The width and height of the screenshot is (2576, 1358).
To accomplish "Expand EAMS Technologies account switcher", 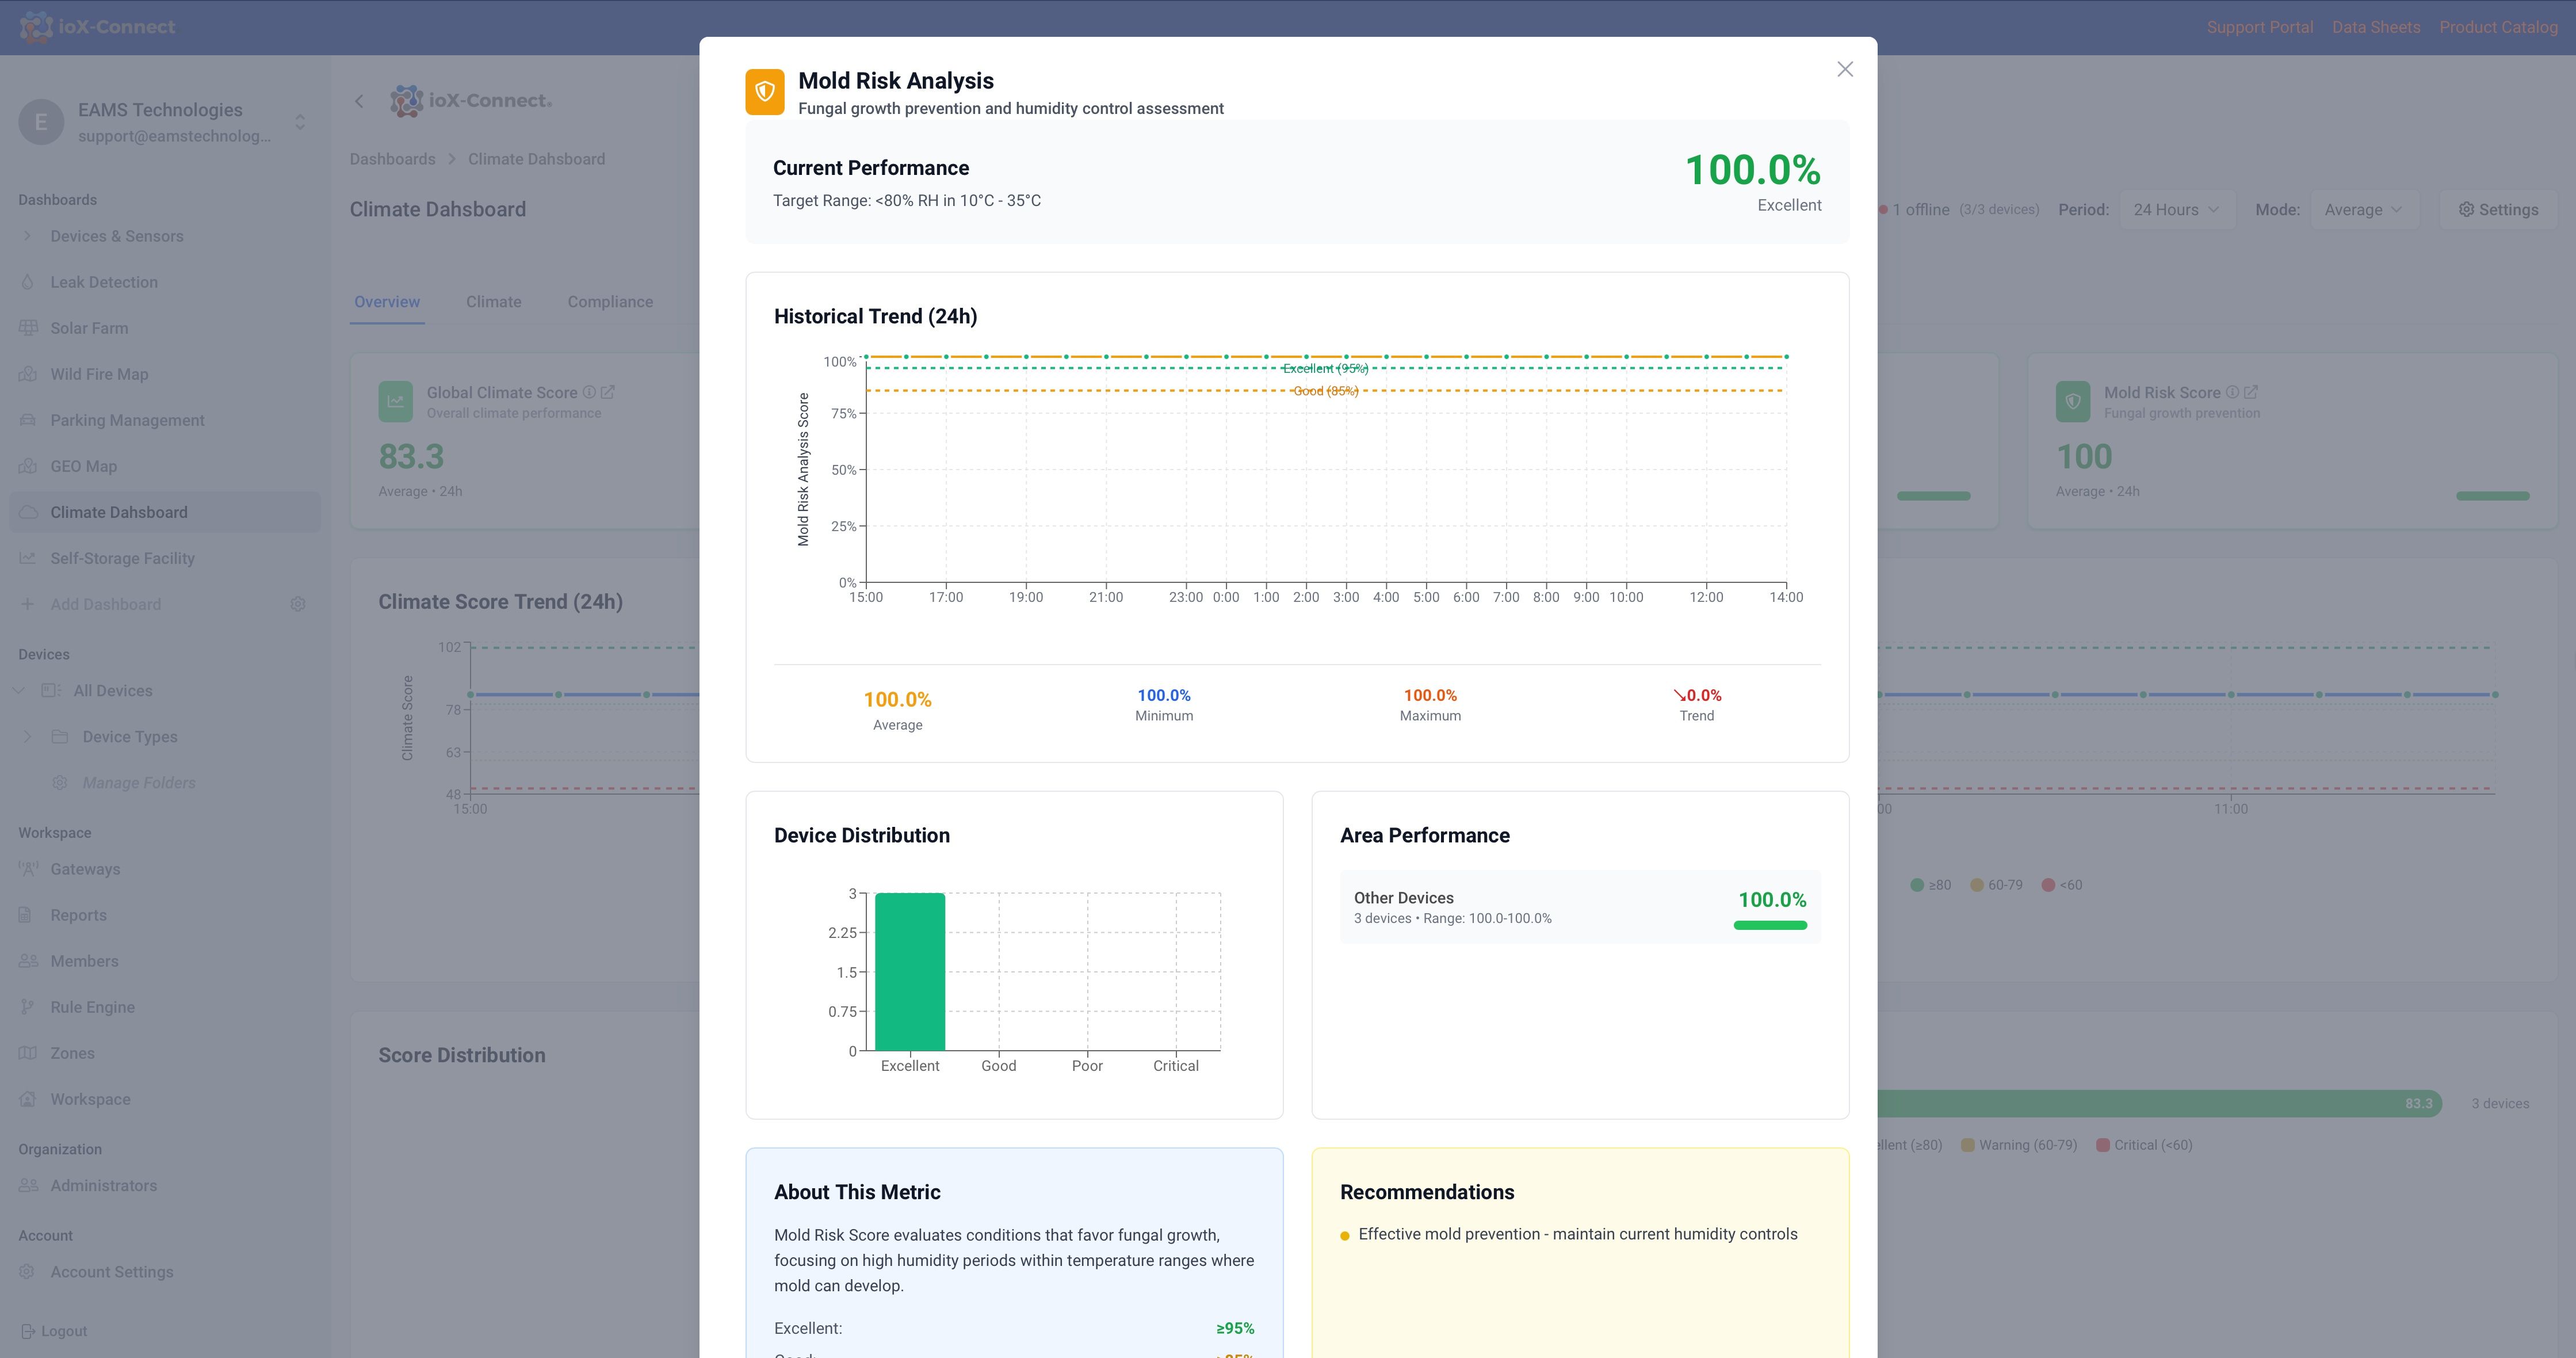I will click(x=299, y=122).
